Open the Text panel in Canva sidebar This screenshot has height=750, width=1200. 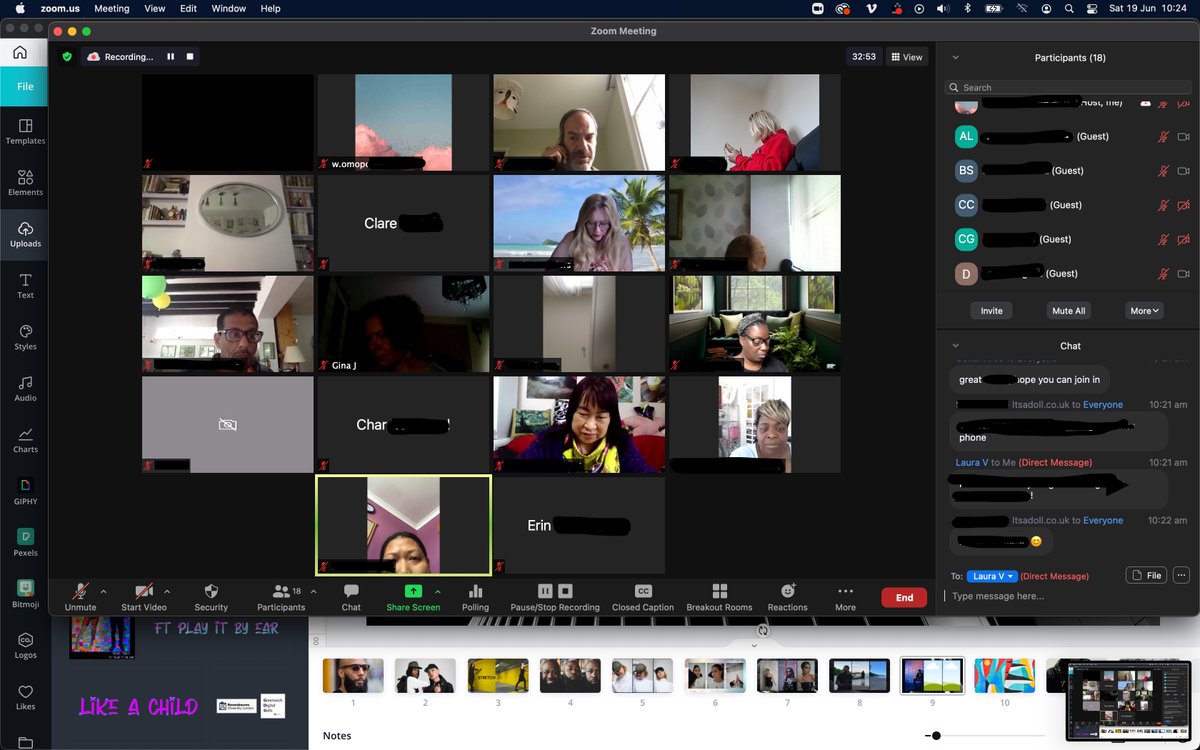point(25,285)
